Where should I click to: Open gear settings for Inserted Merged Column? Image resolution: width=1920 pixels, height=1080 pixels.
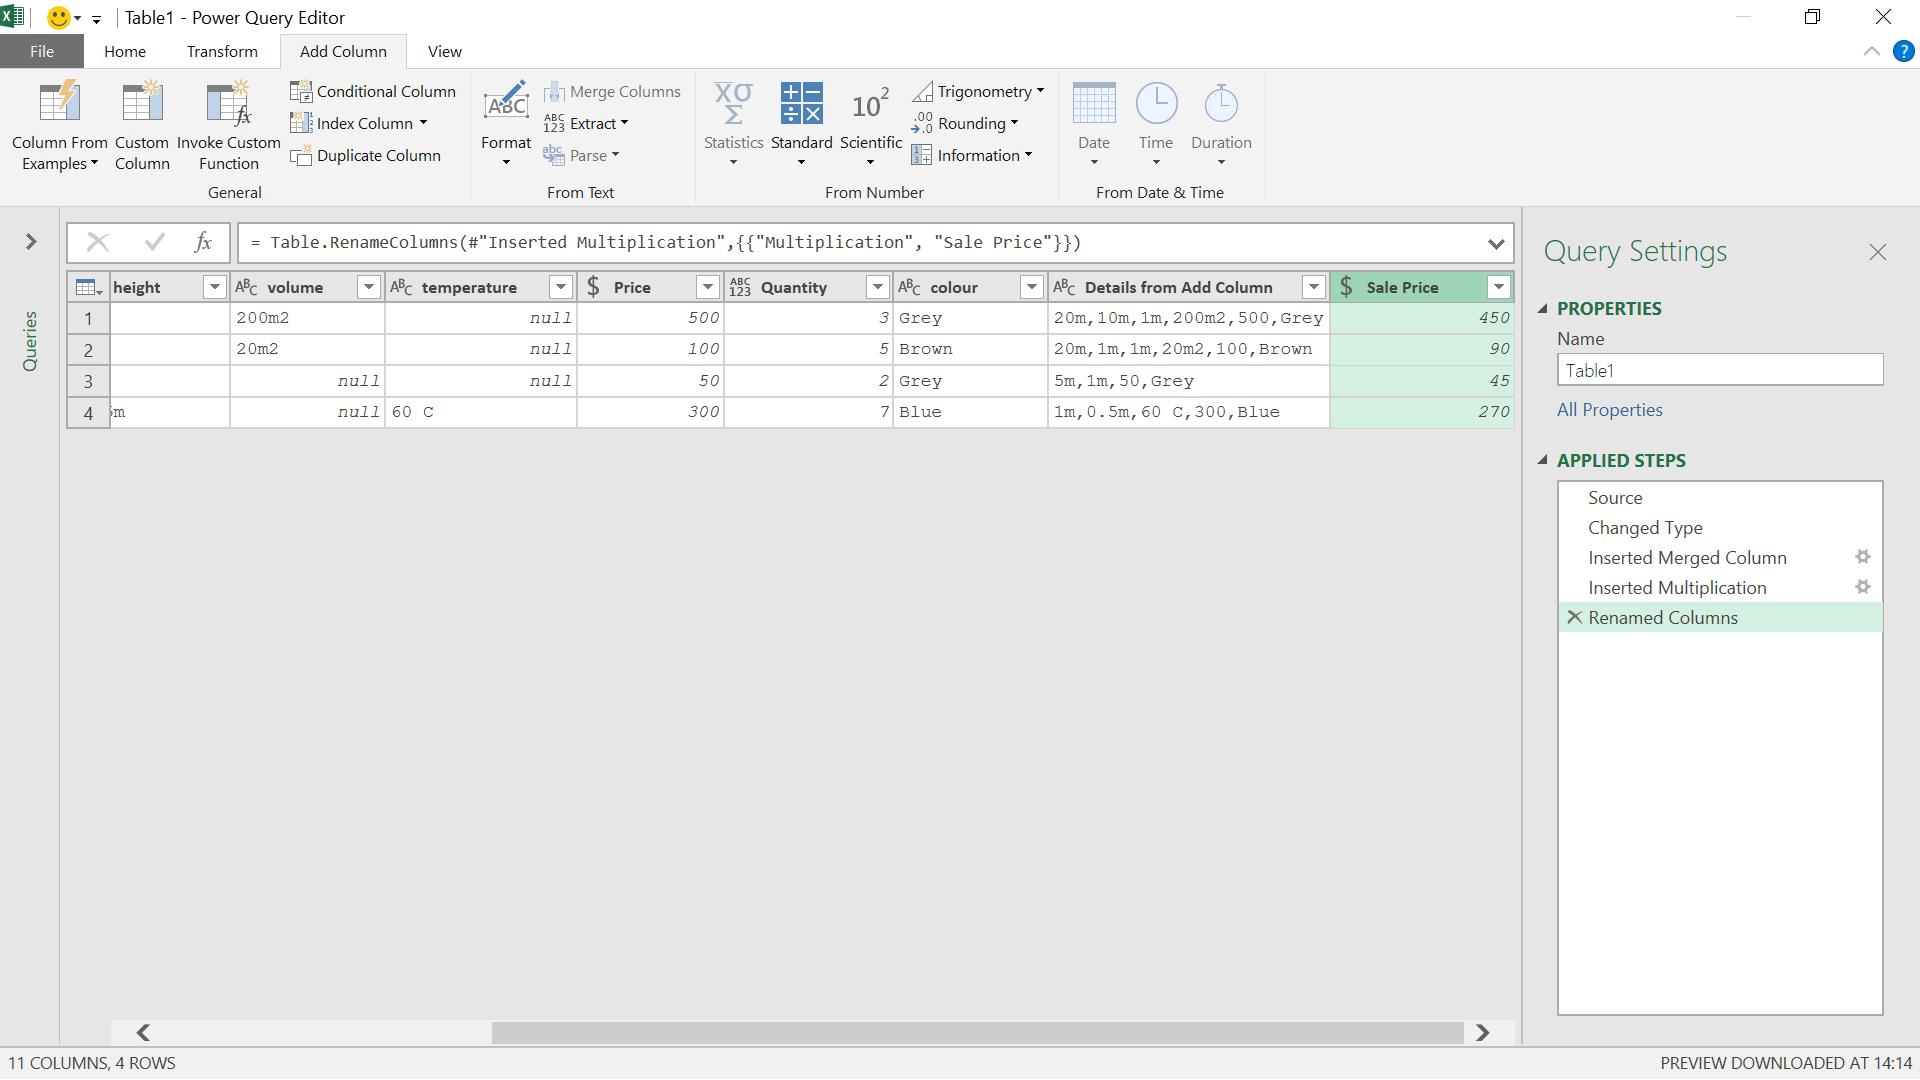tap(1862, 557)
